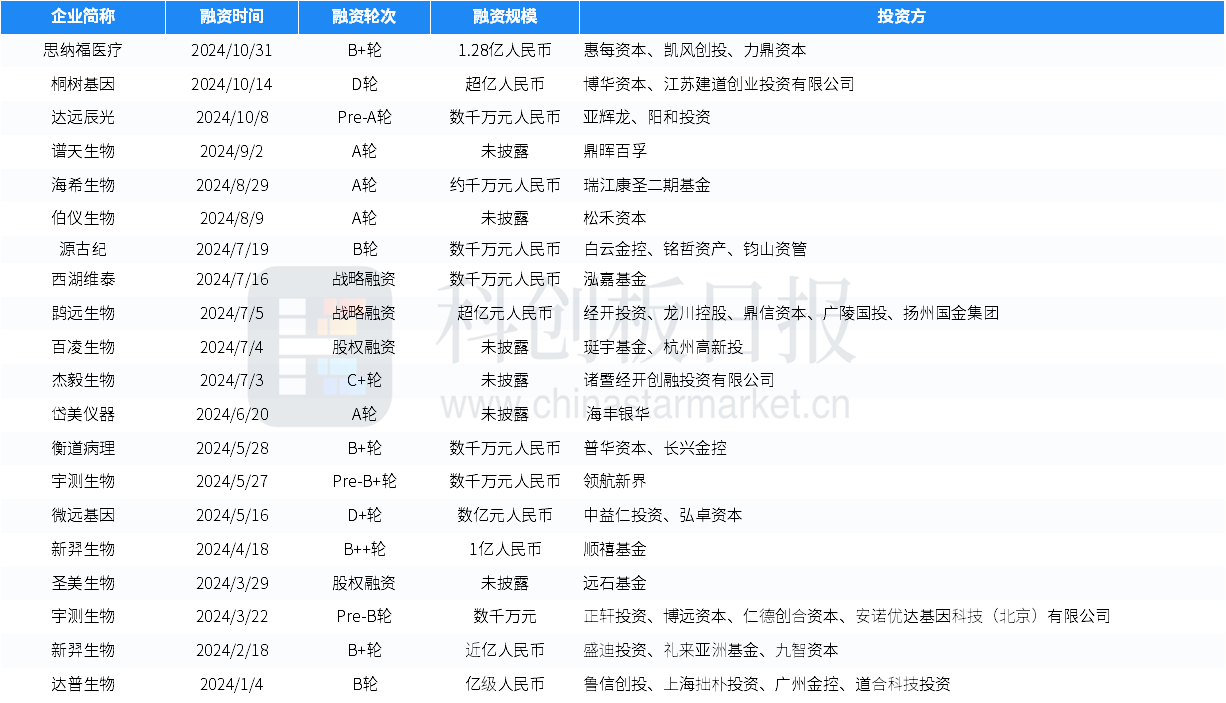Select the 融资轮次 column header
The width and height of the screenshot is (1226, 703).
click(x=364, y=17)
